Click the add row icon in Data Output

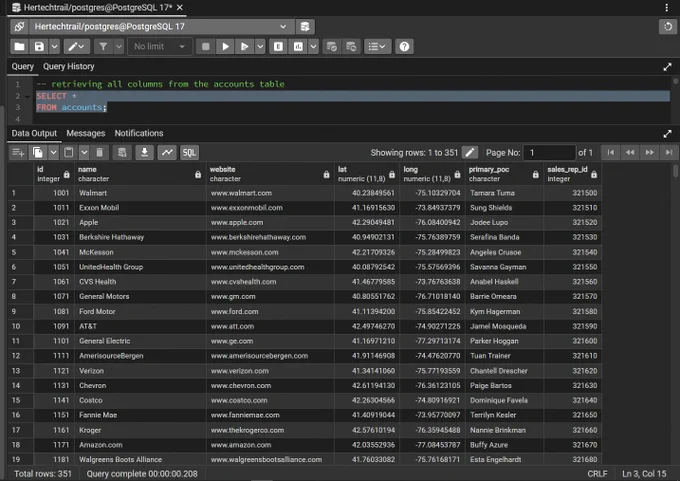18,152
